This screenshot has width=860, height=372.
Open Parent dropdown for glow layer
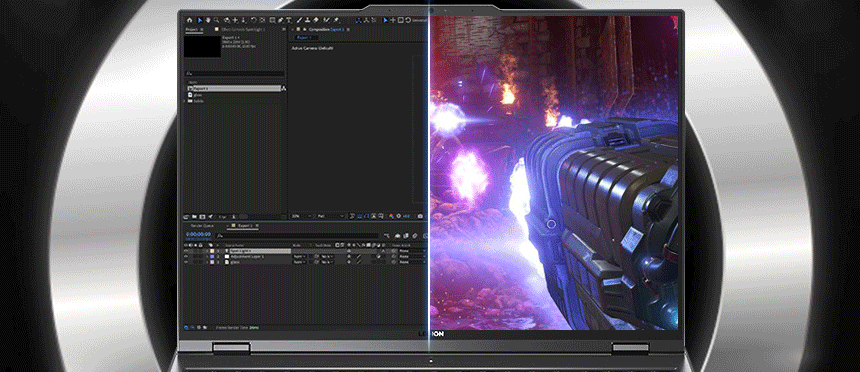[412, 262]
